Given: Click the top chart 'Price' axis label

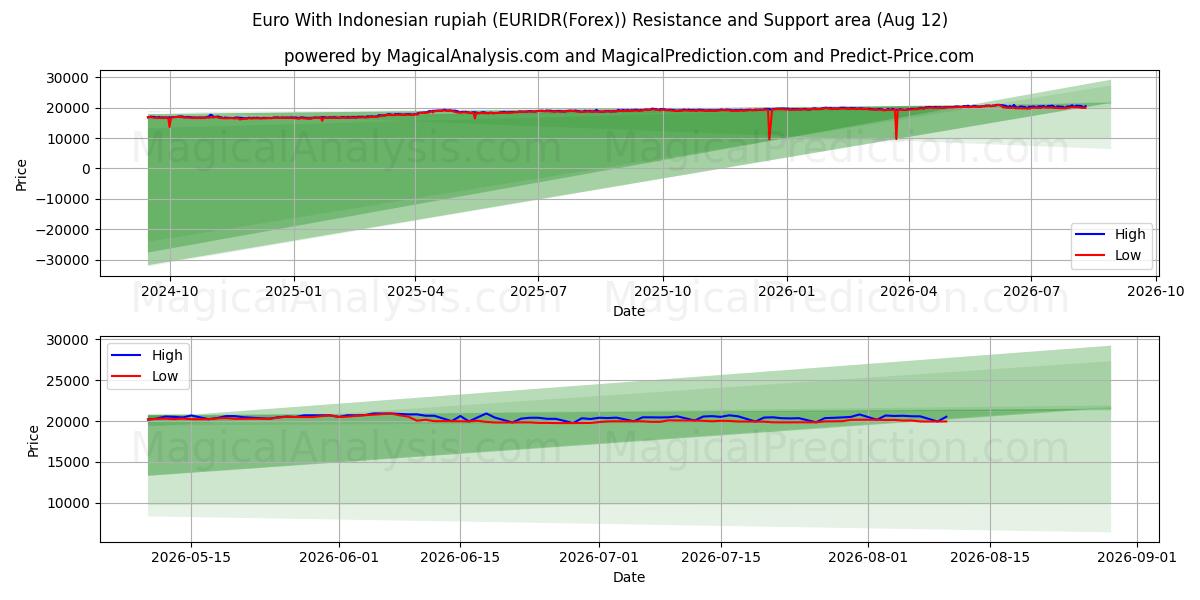Looking at the screenshot, I should coord(22,173).
